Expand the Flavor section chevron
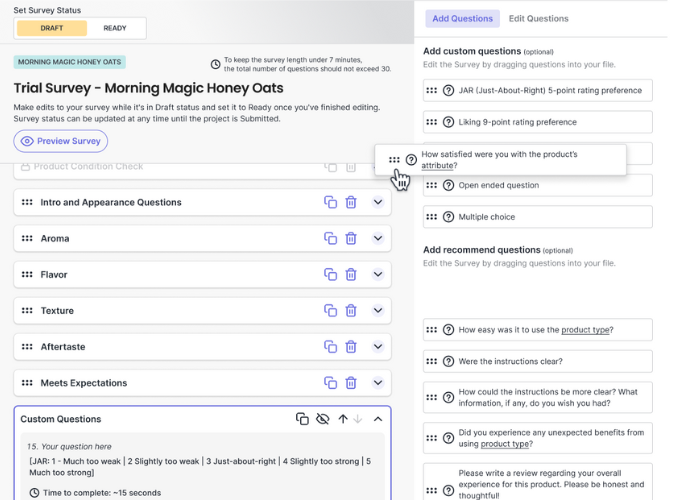The width and height of the screenshot is (690, 500). pos(378,275)
